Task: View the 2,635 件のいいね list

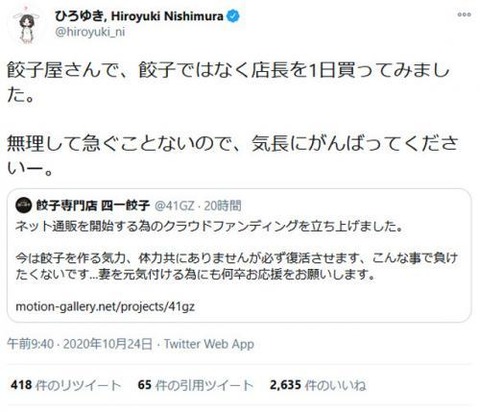Action: tap(318, 385)
